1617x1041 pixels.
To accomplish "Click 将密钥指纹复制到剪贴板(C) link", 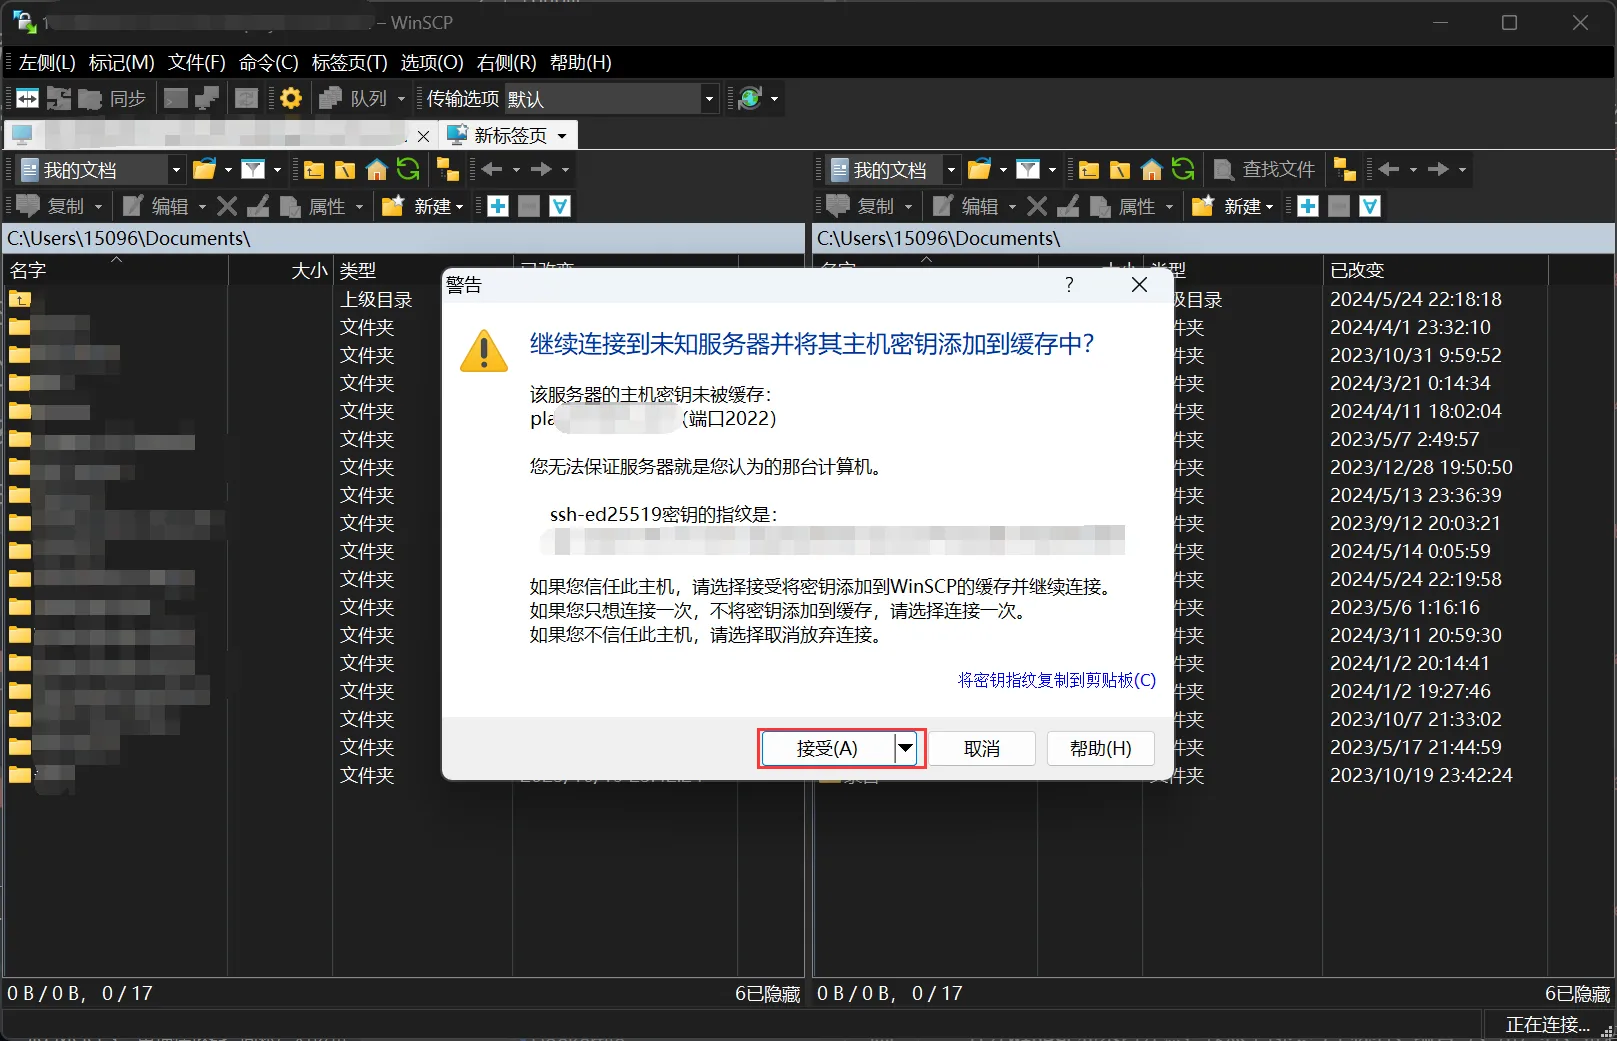I will tap(1057, 680).
